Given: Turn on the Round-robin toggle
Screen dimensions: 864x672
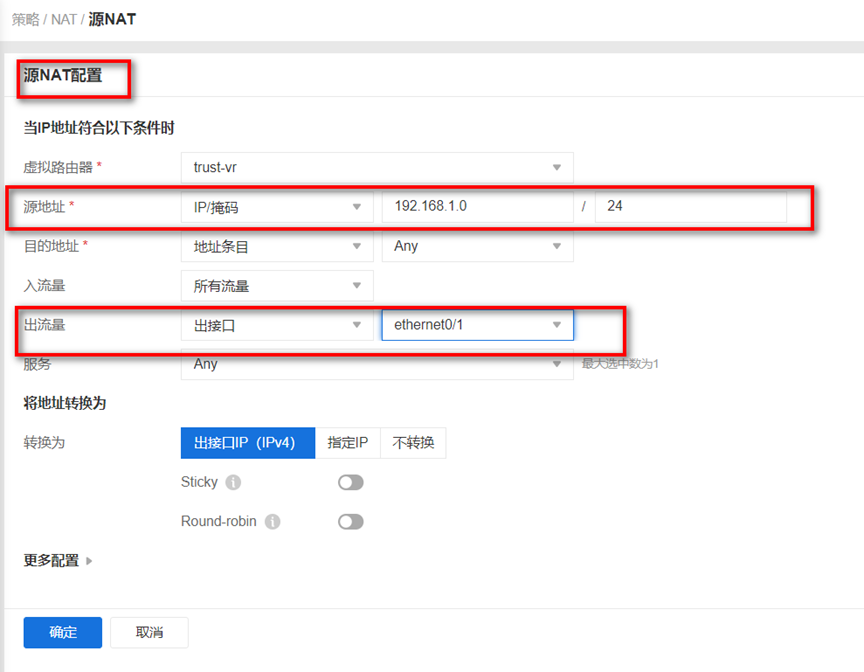Looking at the screenshot, I should [x=350, y=522].
